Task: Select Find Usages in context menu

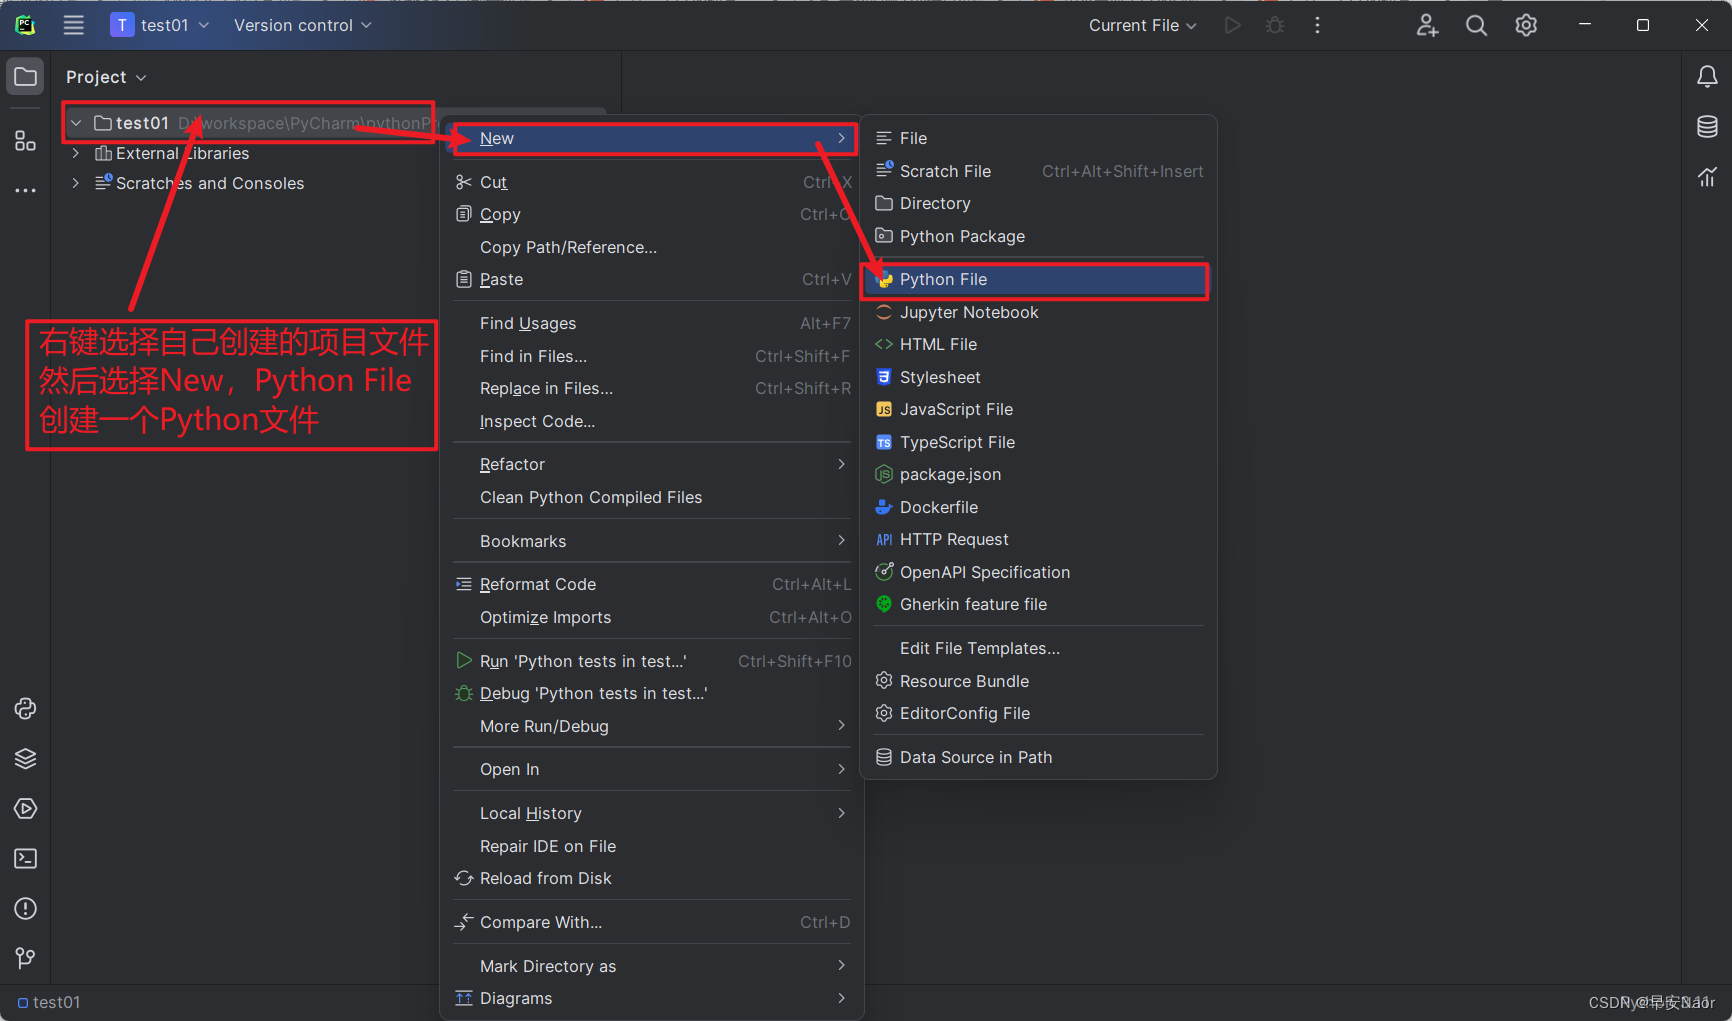Action: tap(651, 323)
